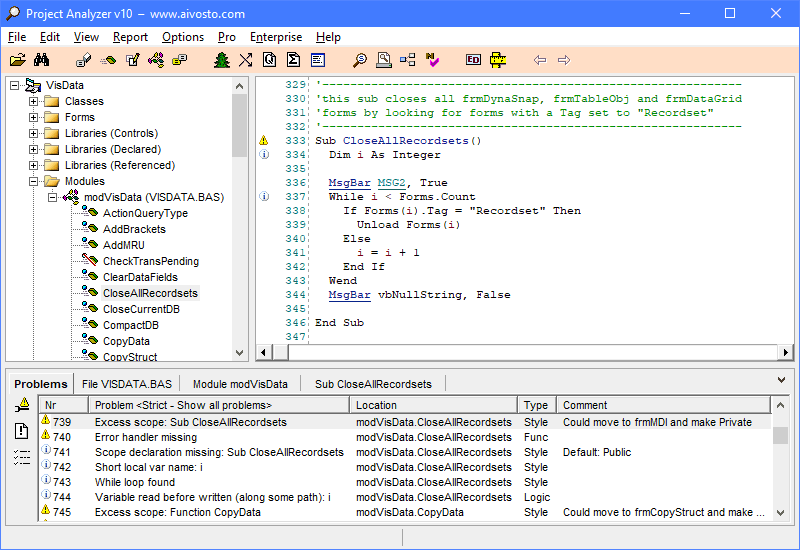
Task: Click the magnifying glass toolbar icon
Action: (360, 60)
